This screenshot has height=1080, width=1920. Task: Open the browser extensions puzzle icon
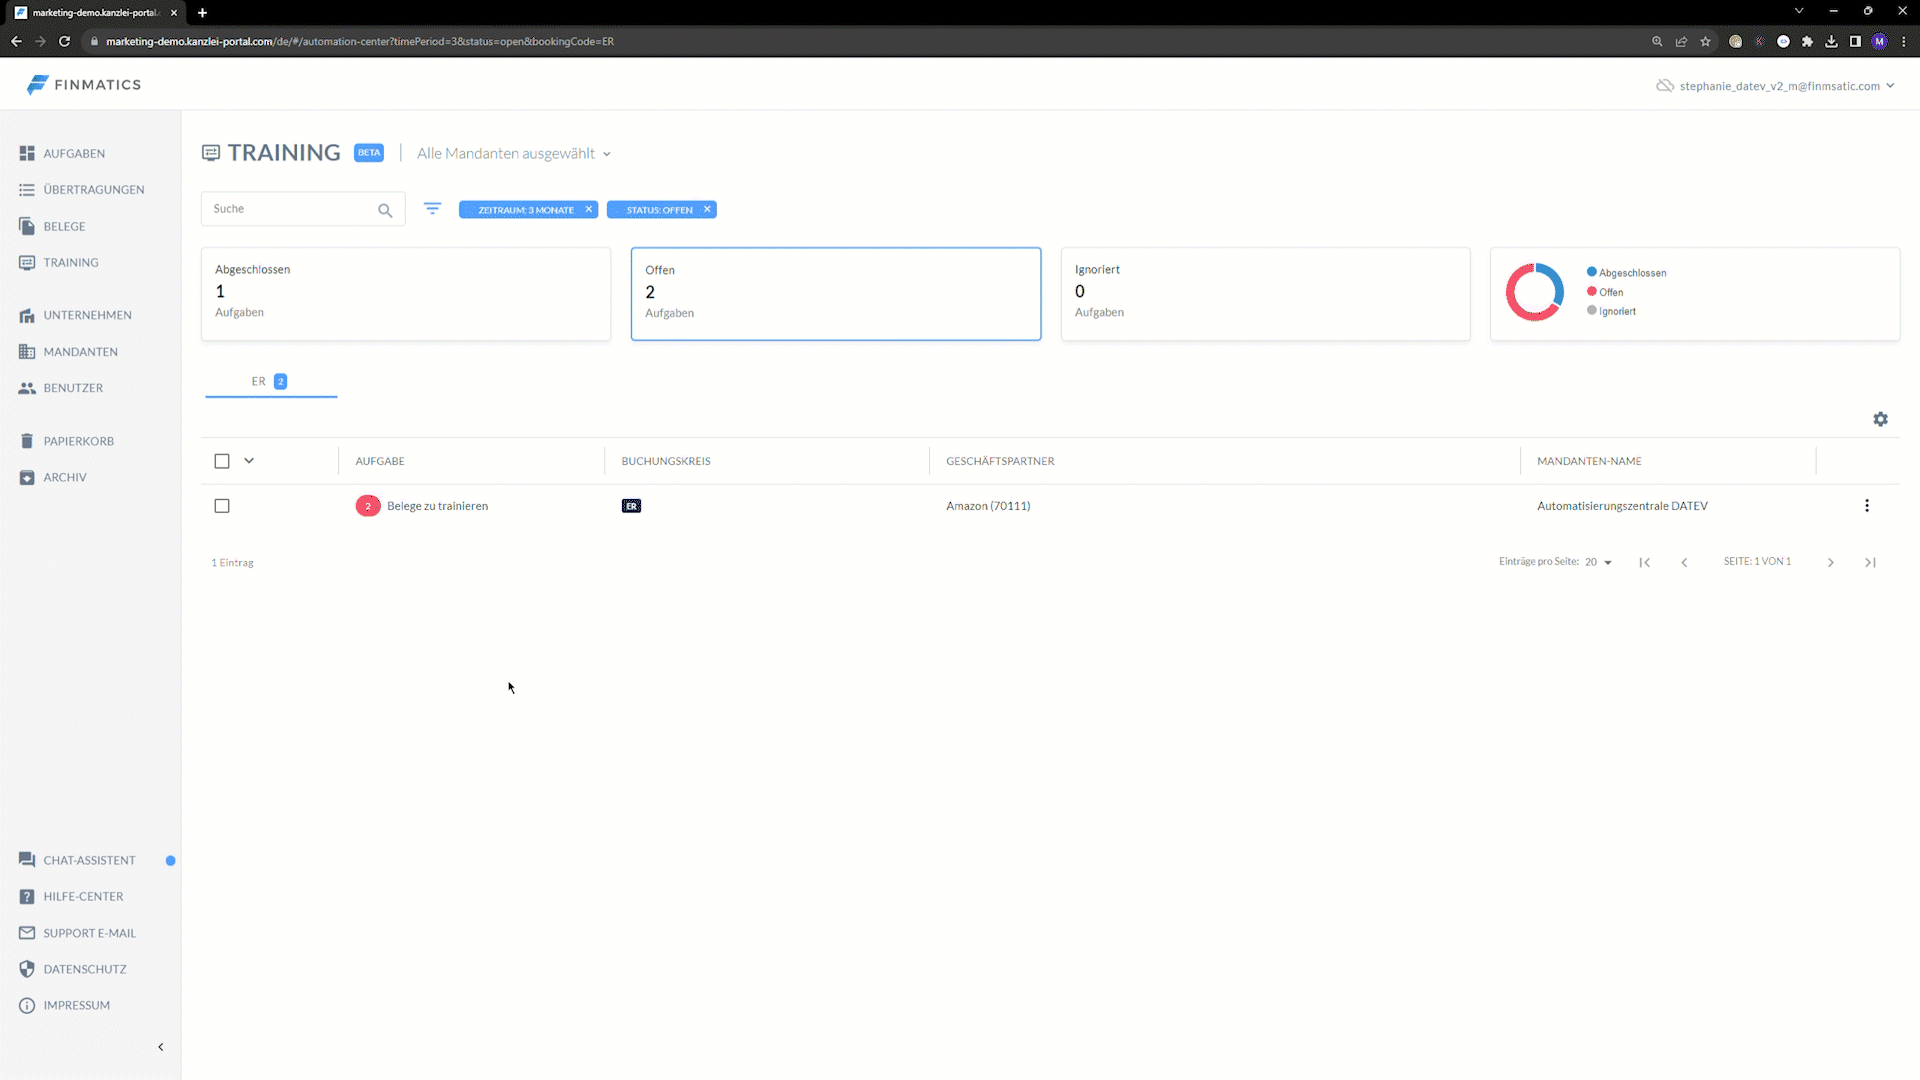(1807, 41)
